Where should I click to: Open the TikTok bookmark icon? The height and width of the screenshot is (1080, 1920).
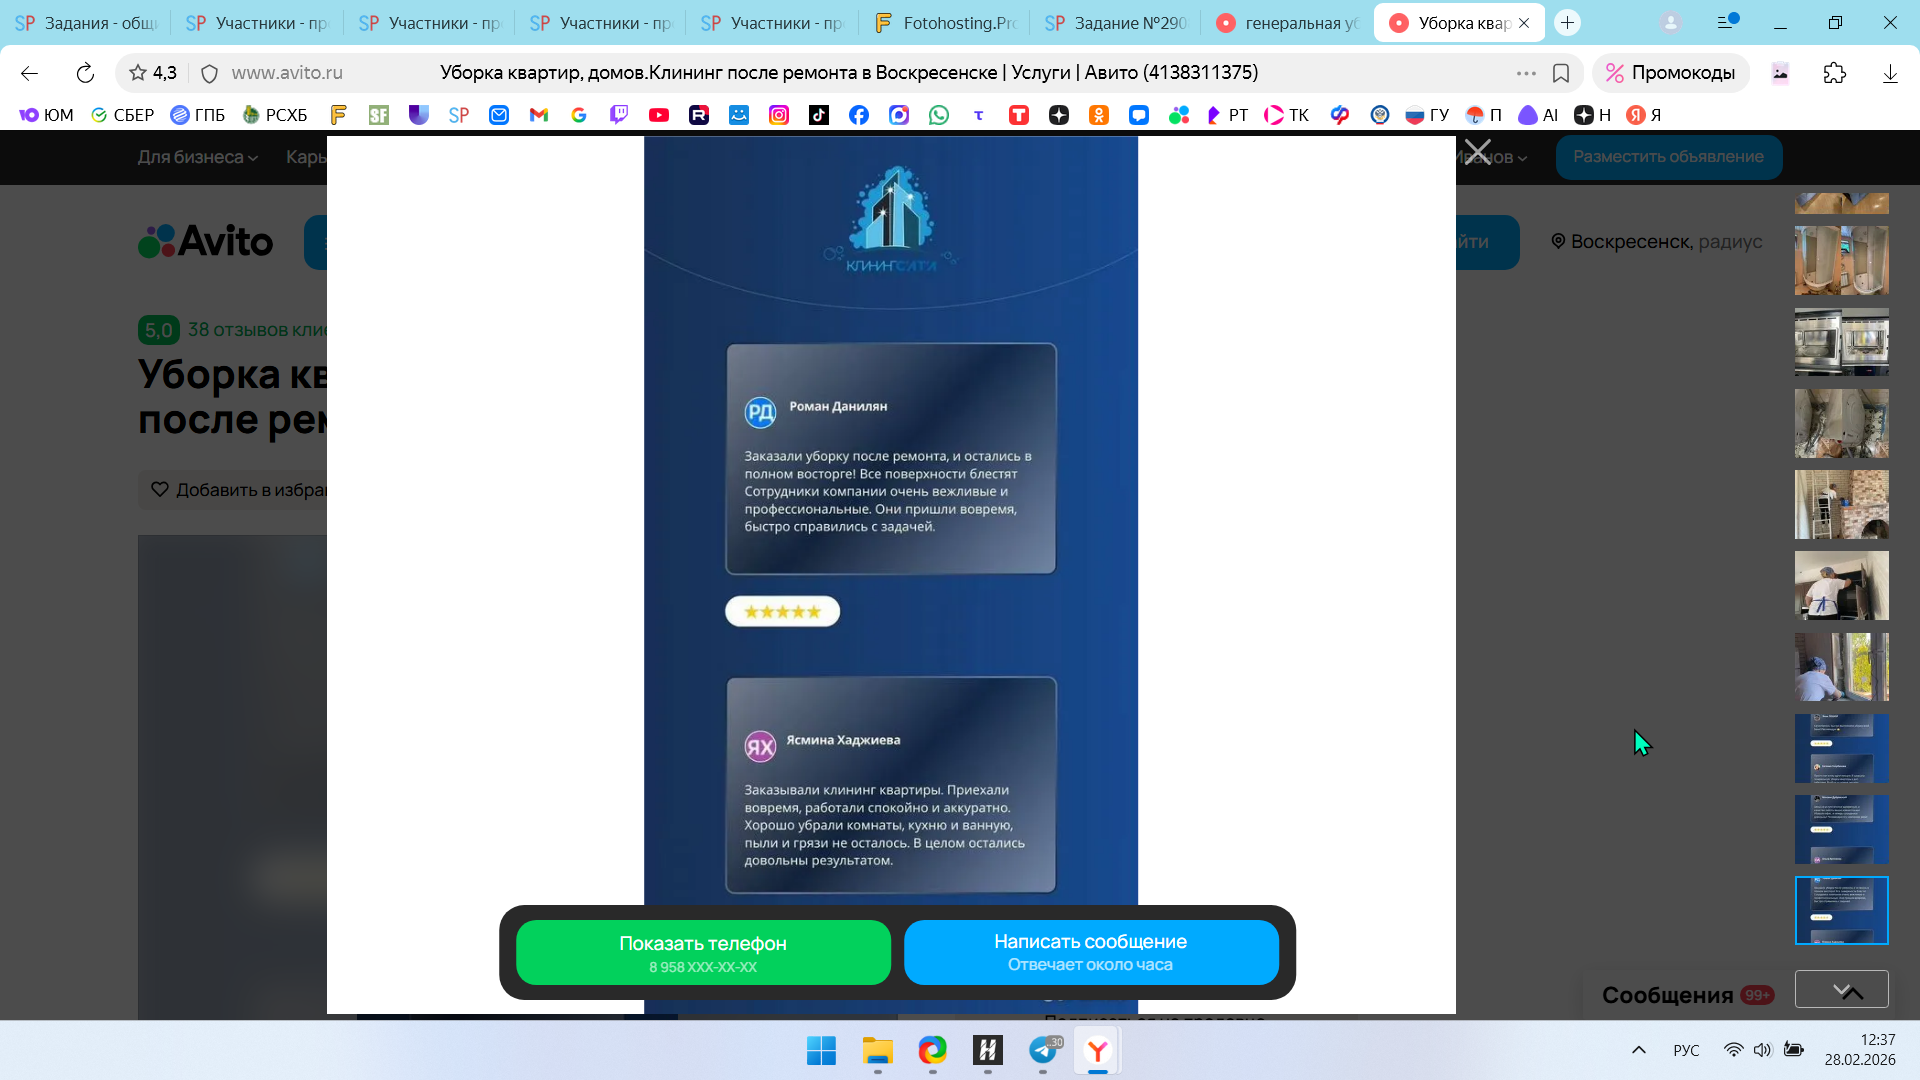pyautogui.click(x=818, y=115)
